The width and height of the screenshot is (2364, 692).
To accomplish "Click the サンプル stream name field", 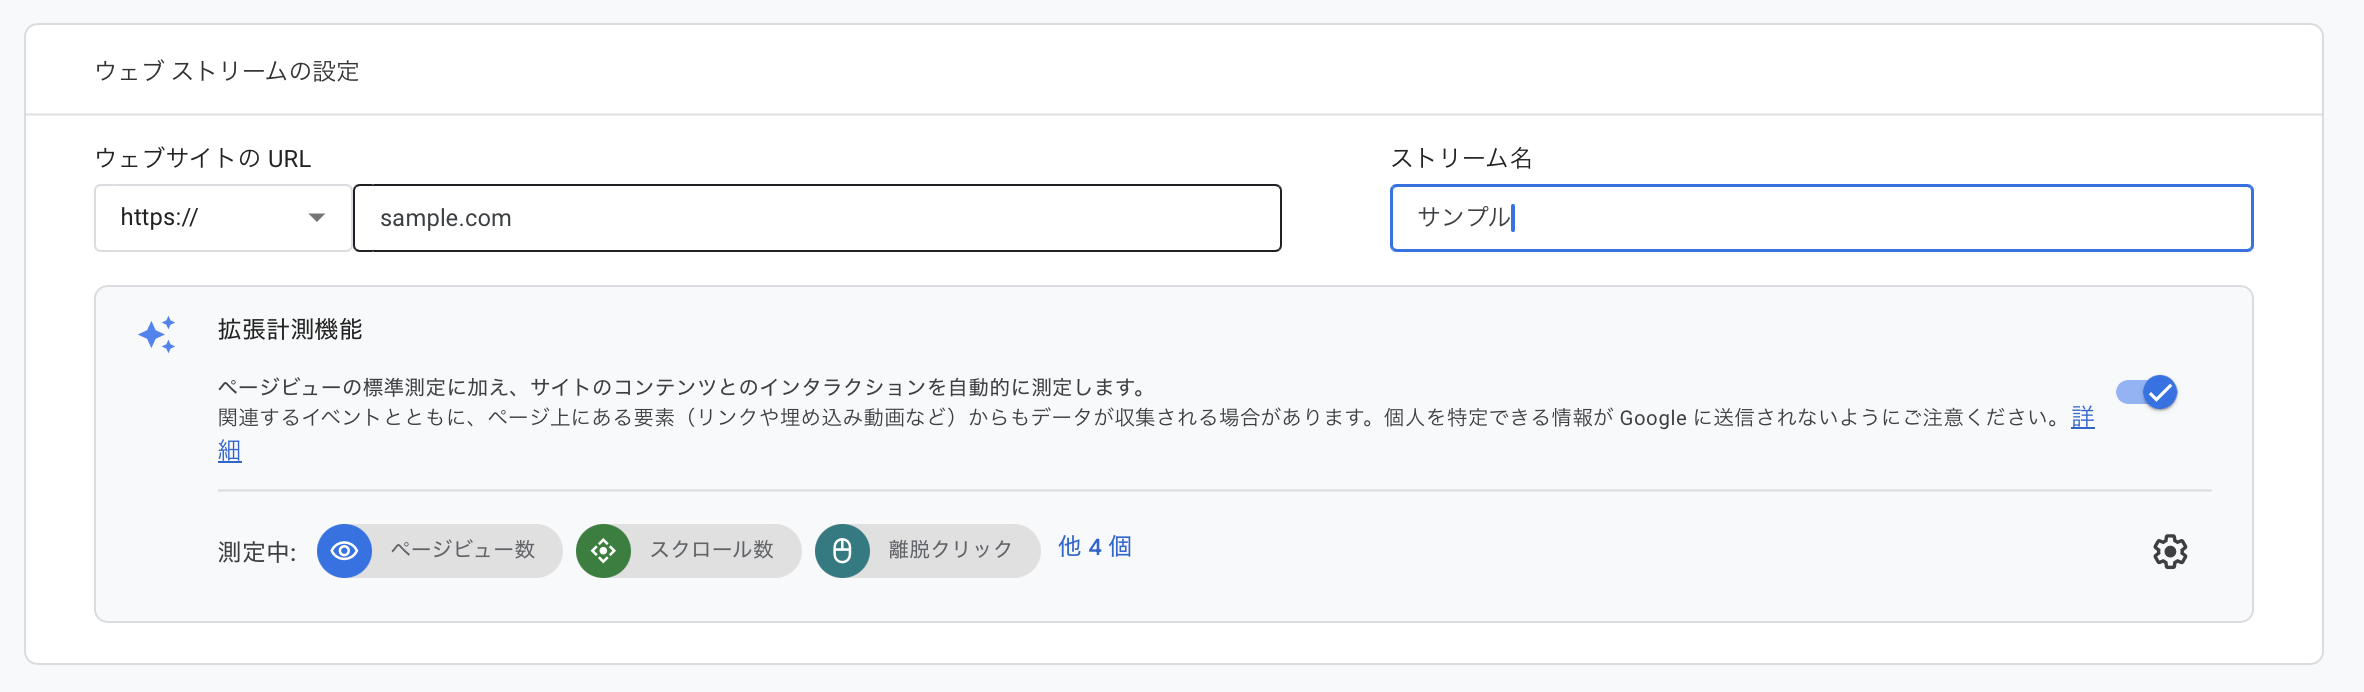I will 1820,217.
